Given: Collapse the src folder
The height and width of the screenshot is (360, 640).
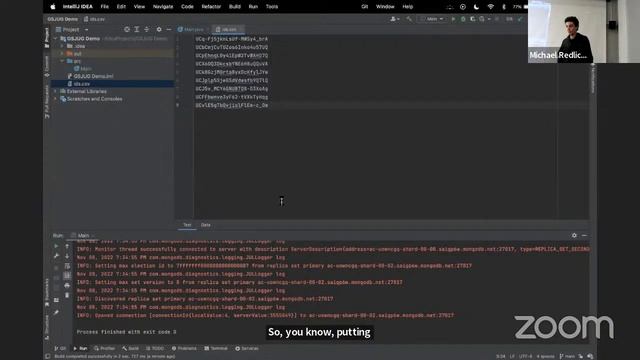Looking at the screenshot, I should tap(62, 61).
